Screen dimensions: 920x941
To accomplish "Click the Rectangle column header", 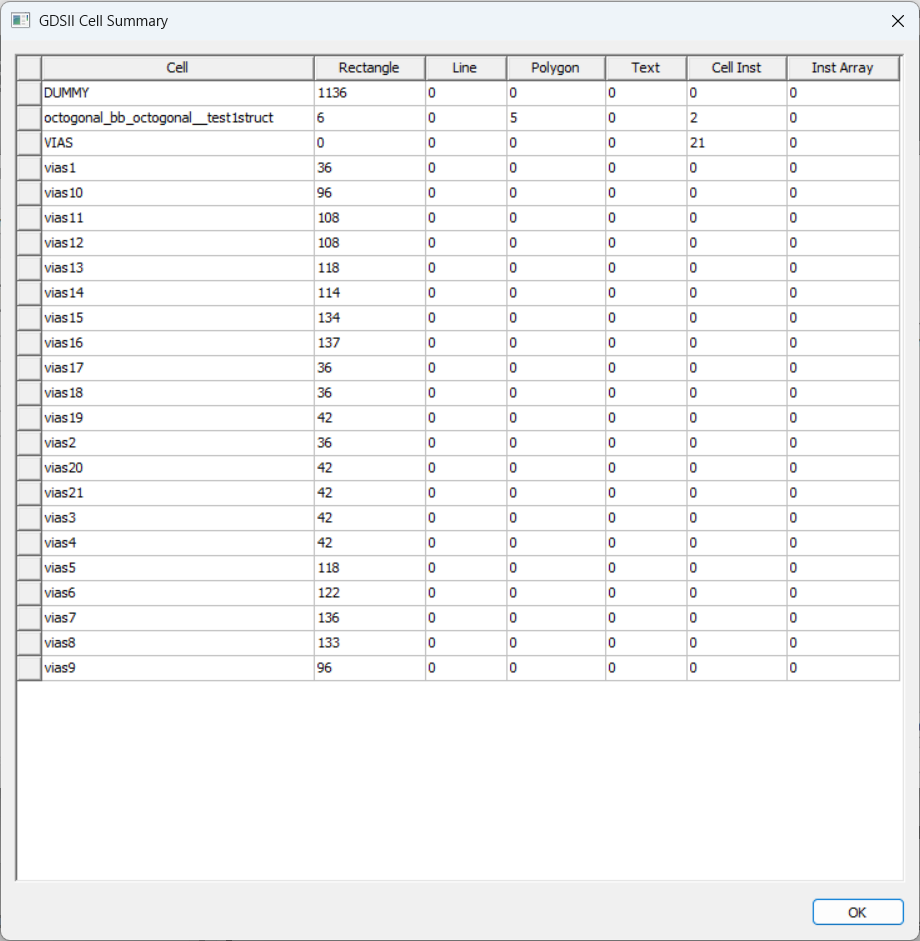I will (368, 67).
